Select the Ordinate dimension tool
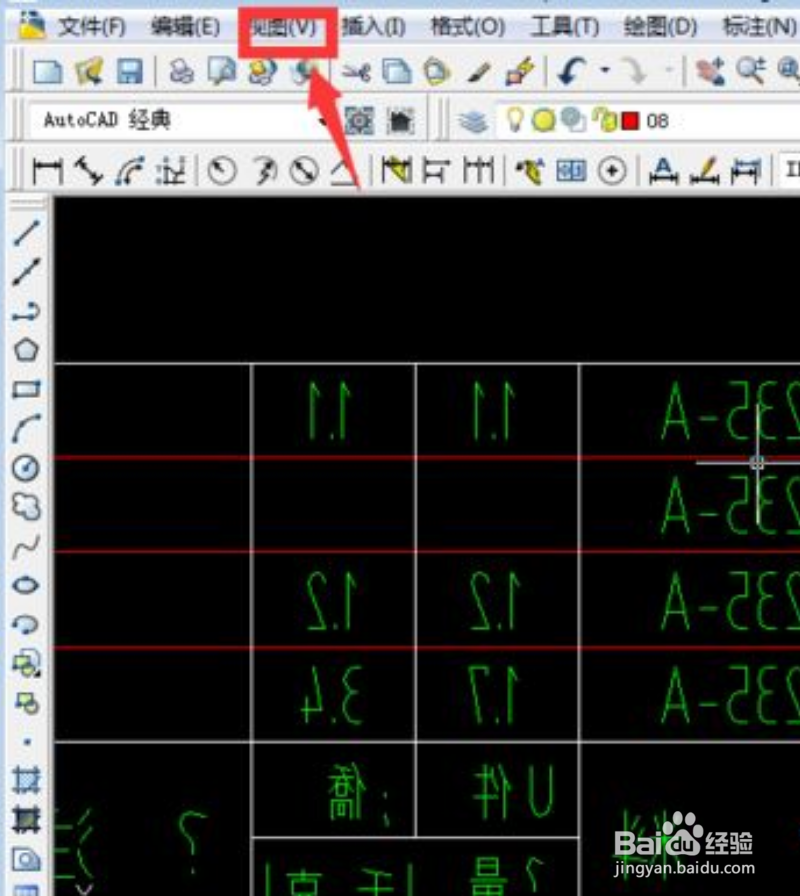Screen dimensions: 800x896 click(x=171, y=171)
